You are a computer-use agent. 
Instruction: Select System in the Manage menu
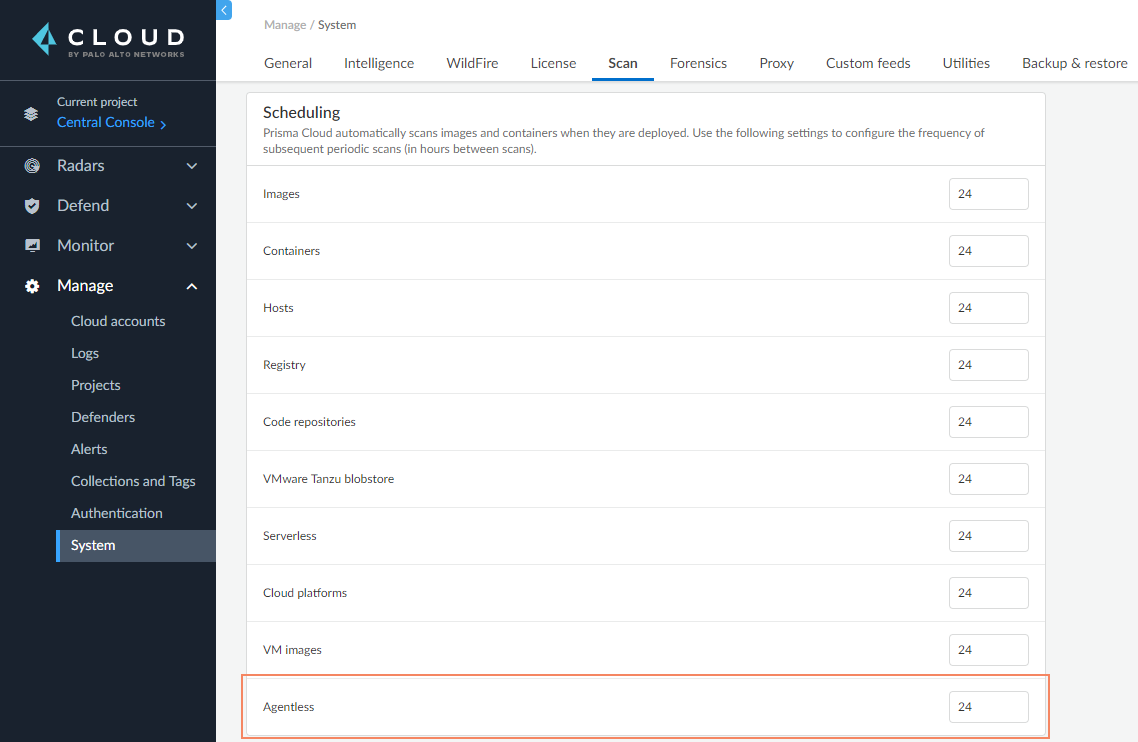[x=136, y=545]
